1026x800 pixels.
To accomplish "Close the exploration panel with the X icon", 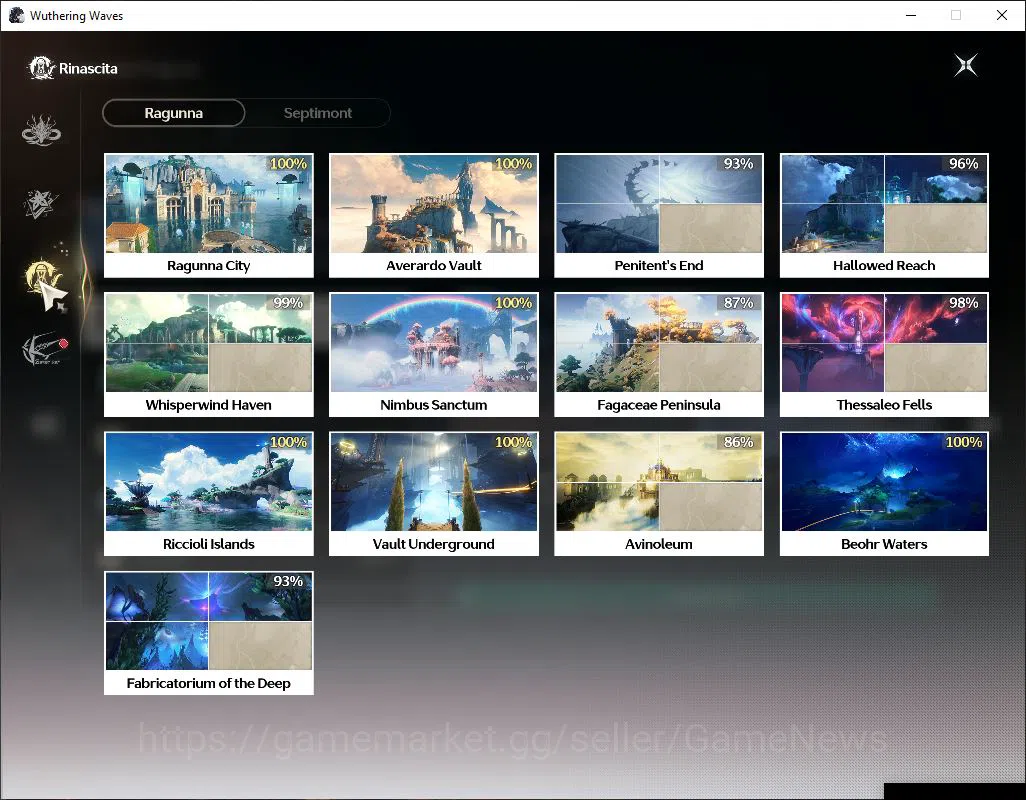I will tap(966, 65).
